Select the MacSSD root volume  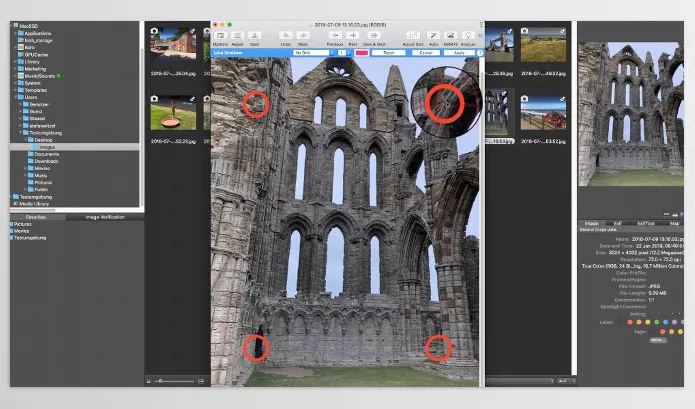click(x=25, y=26)
